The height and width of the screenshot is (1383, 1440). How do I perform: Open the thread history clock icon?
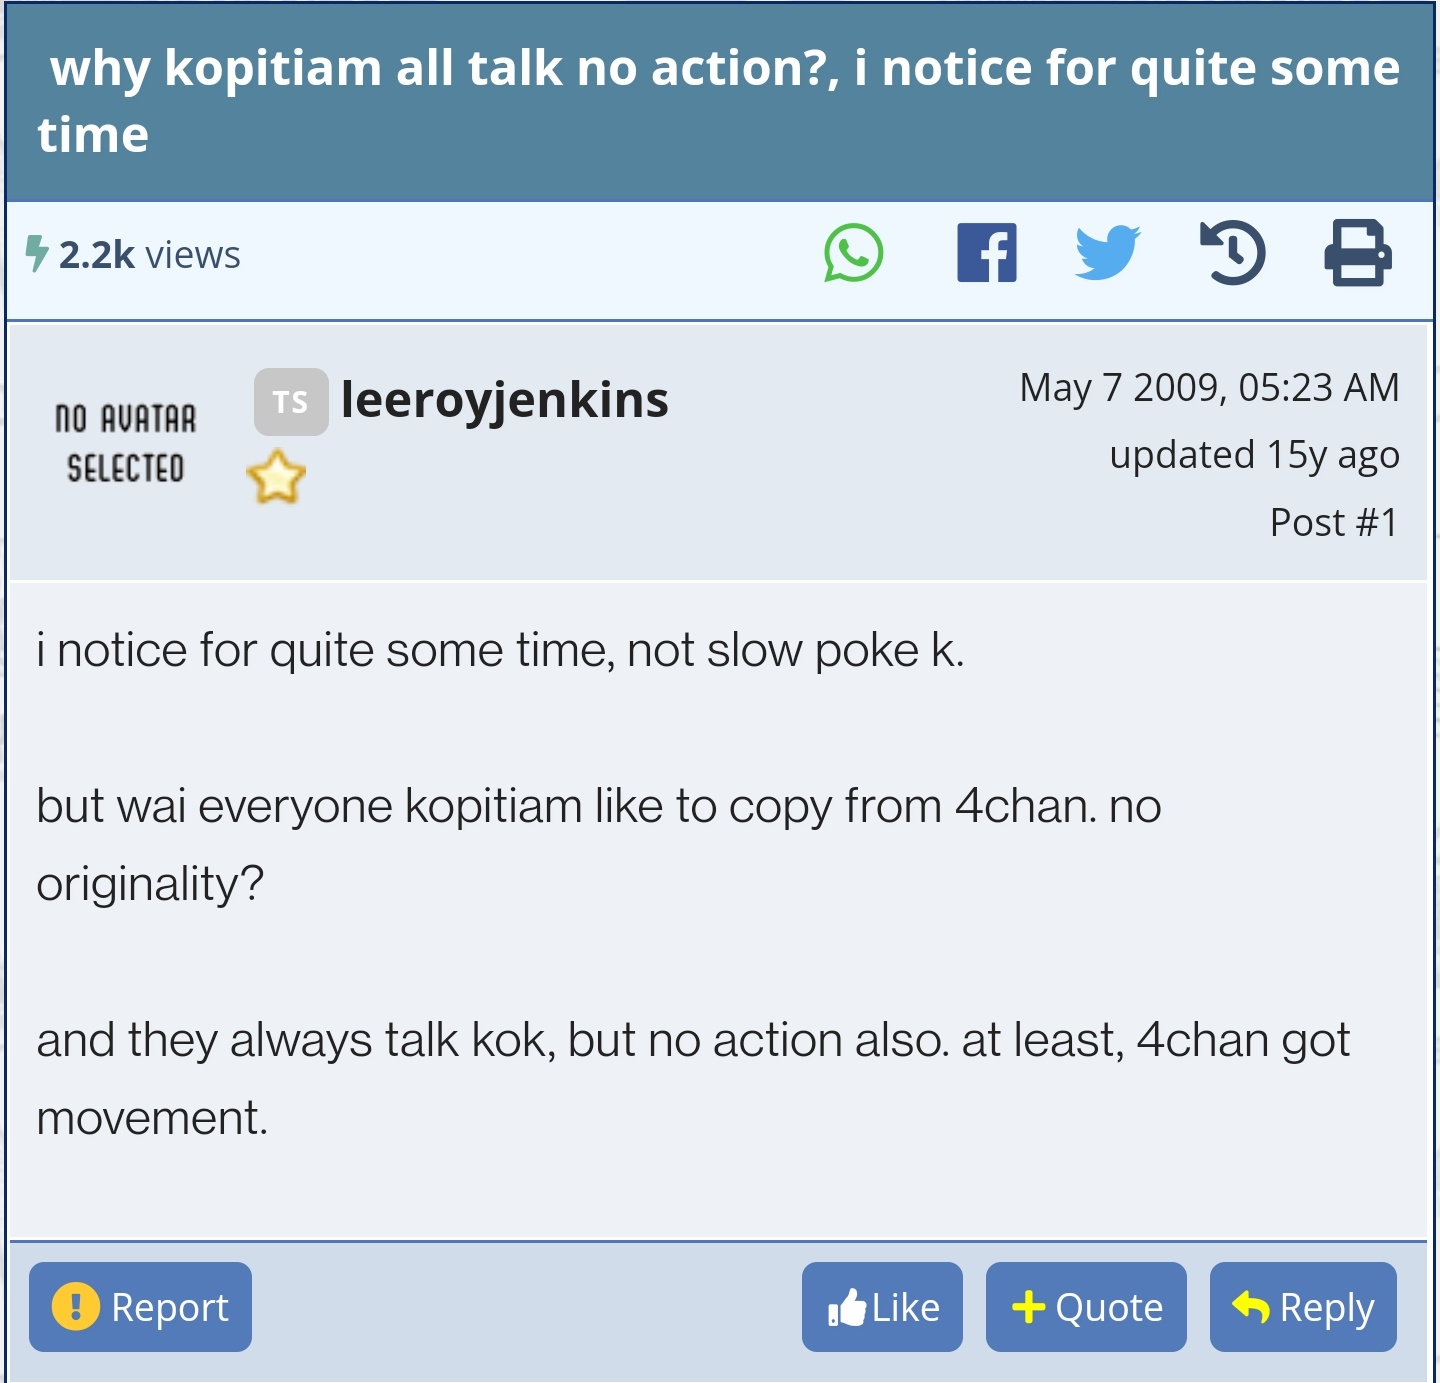click(1232, 252)
